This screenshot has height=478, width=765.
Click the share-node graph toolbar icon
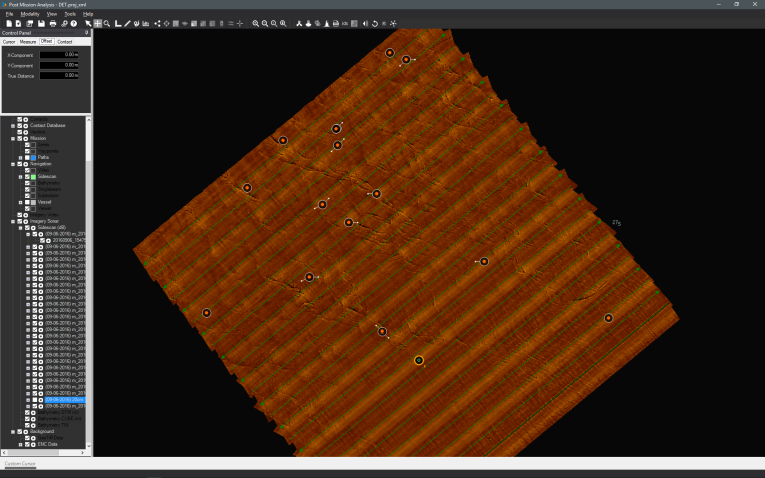tap(157, 23)
